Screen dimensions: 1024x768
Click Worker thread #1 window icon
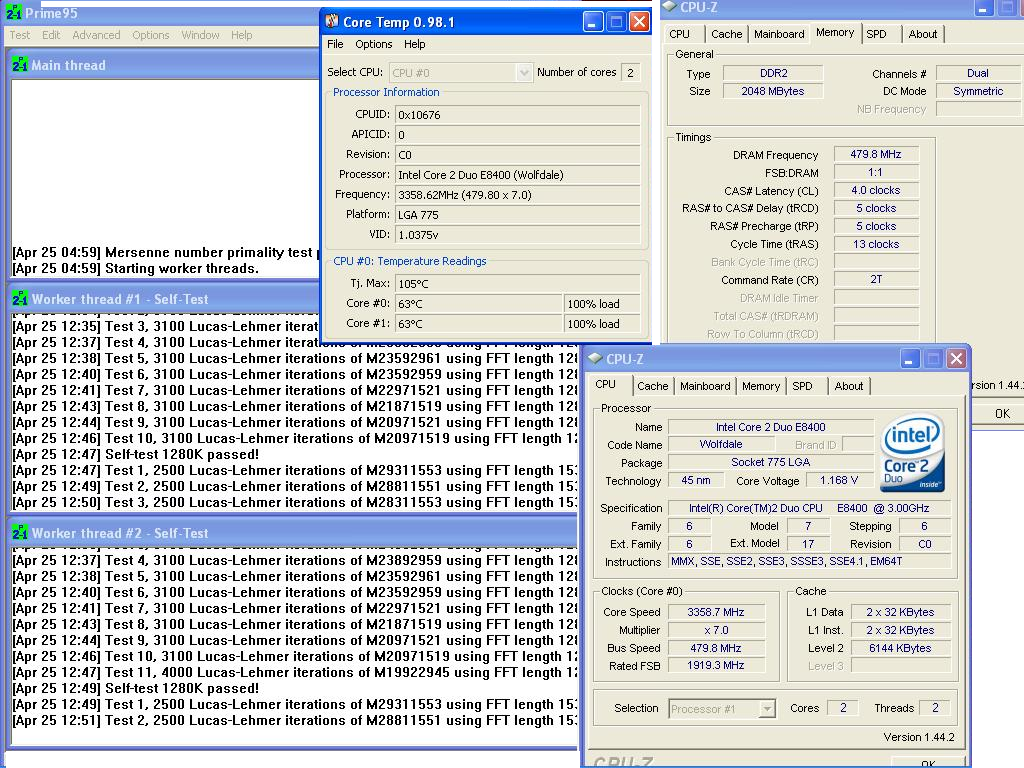(20, 298)
